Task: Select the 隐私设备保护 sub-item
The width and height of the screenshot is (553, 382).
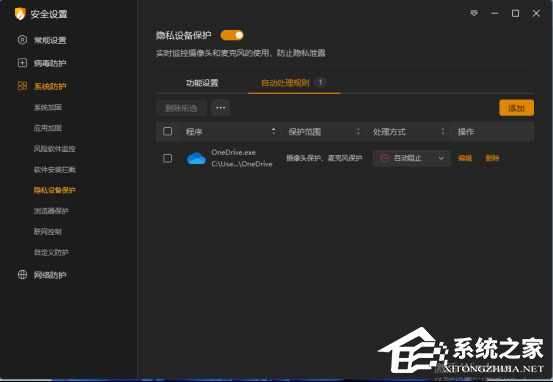Action: pos(54,190)
